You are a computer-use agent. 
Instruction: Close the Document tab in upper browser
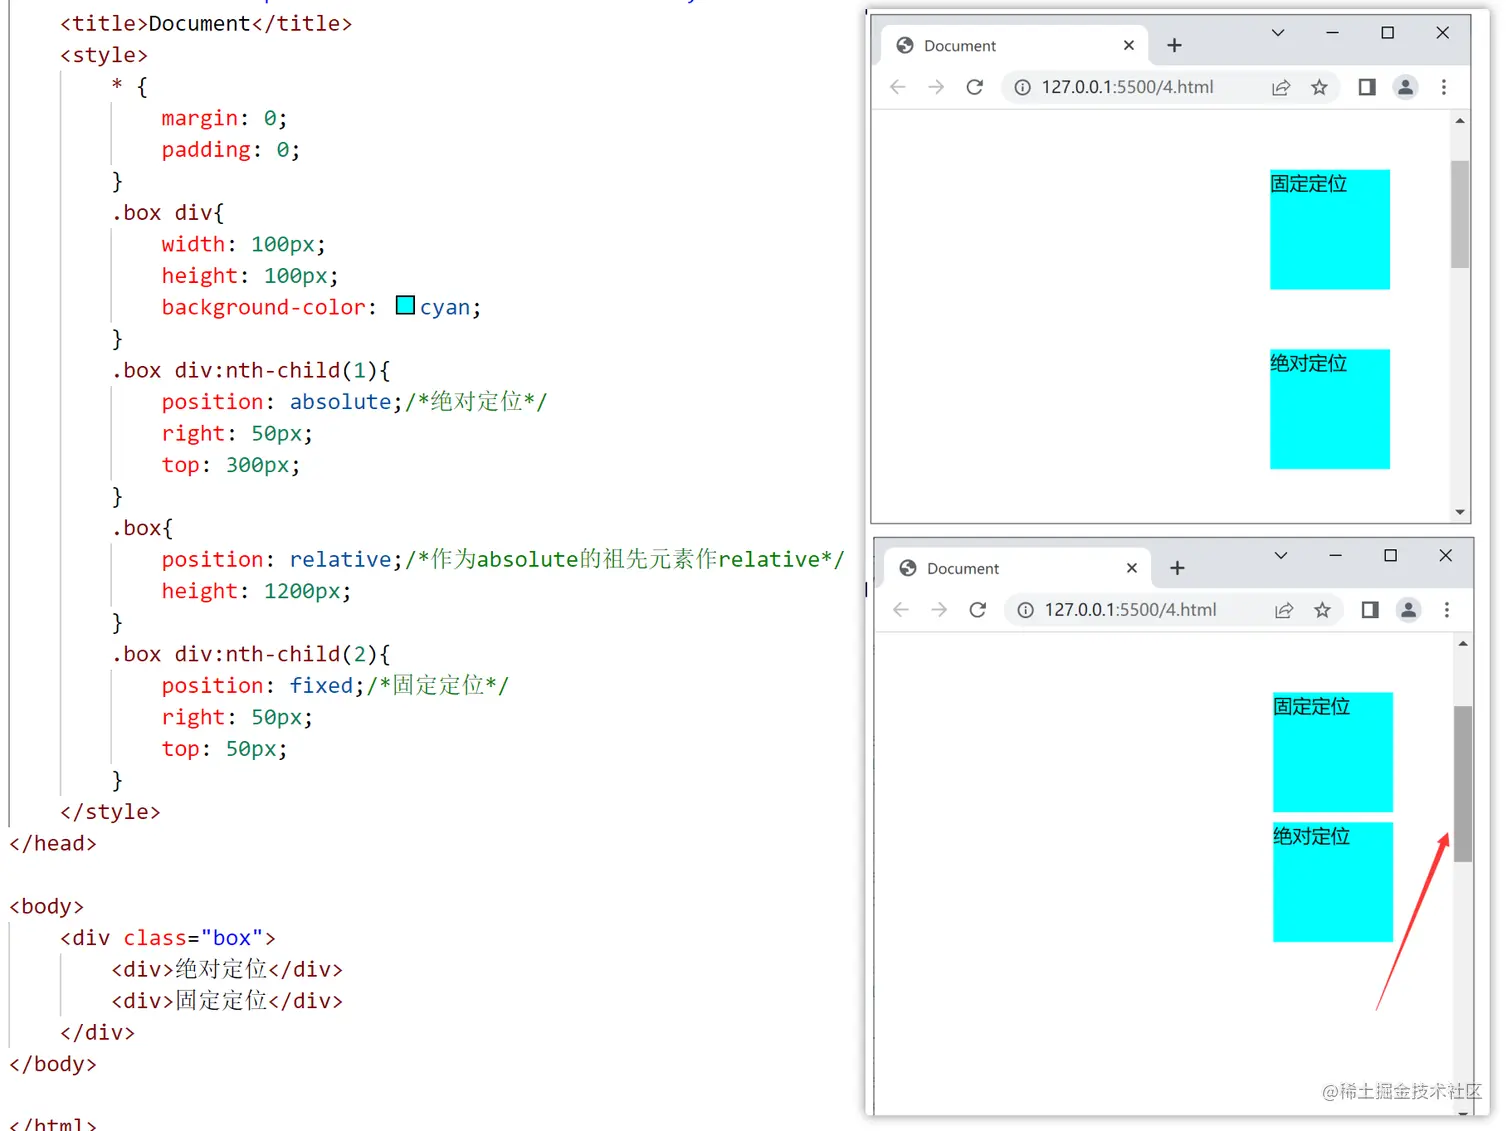(x=1129, y=45)
